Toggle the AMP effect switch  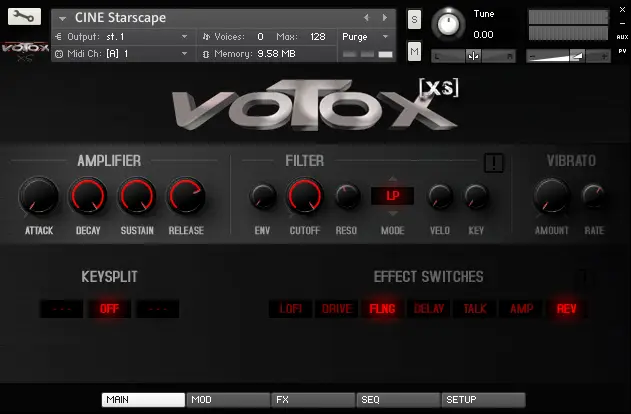click(521, 309)
